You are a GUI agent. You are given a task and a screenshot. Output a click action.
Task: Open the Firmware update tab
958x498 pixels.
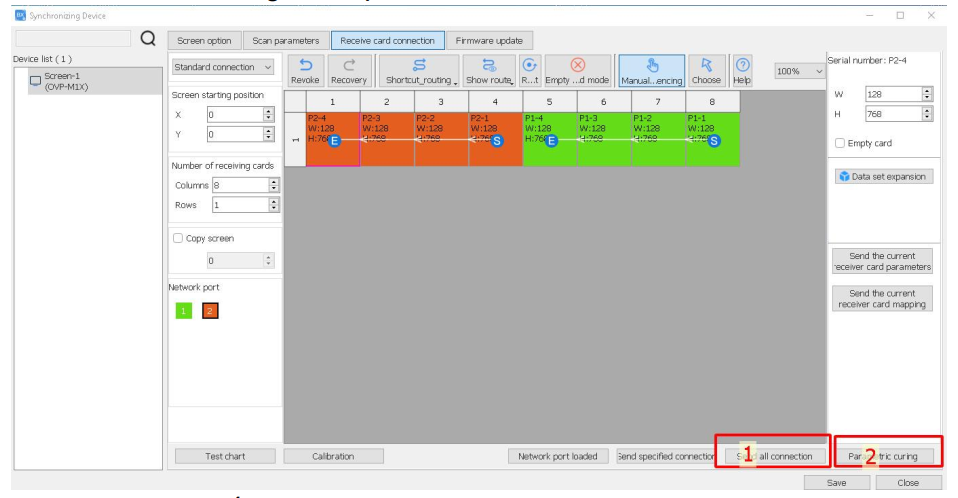[489, 41]
